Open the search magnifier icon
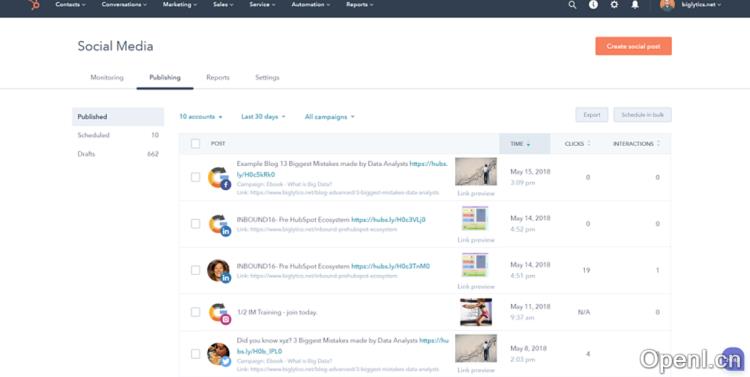The image size is (750, 377). tap(572, 5)
